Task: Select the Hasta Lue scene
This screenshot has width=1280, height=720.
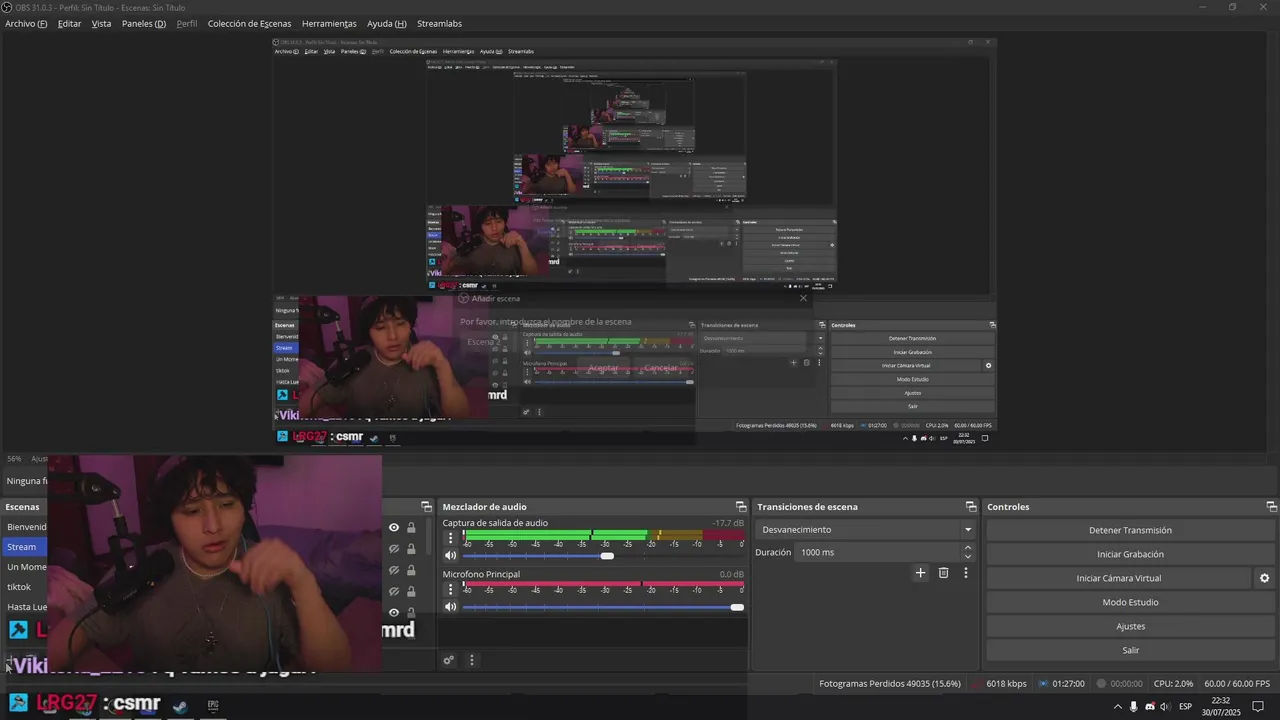Action: coord(26,607)
